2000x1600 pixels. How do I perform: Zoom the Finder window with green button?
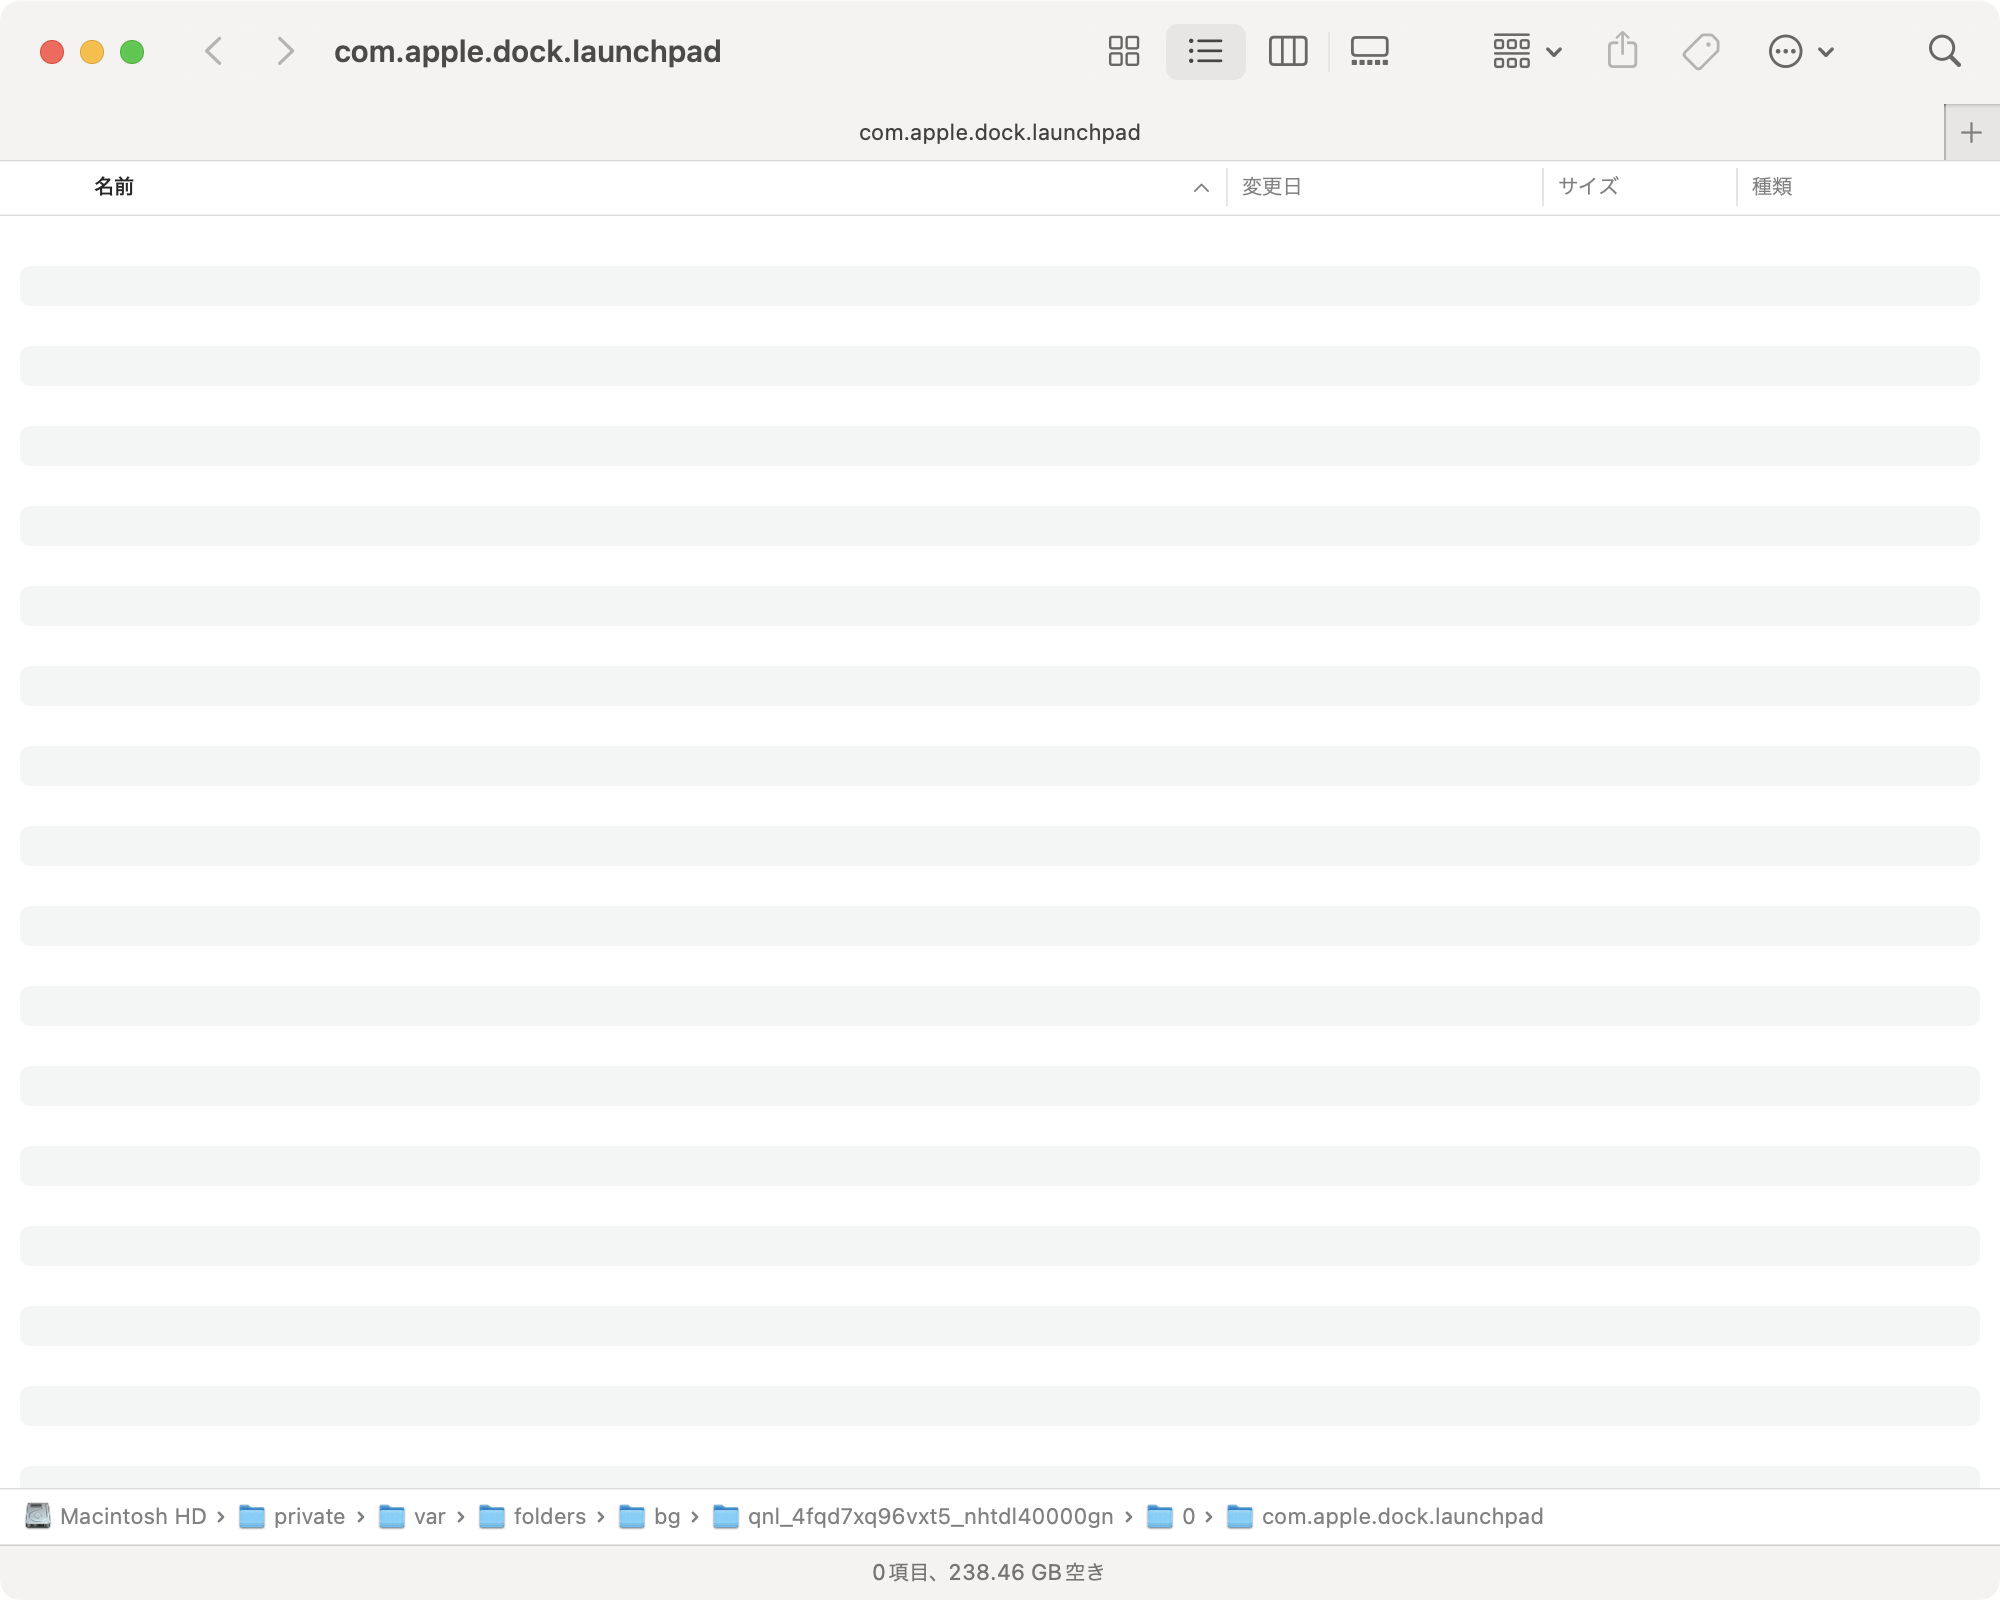click(132, 51)
